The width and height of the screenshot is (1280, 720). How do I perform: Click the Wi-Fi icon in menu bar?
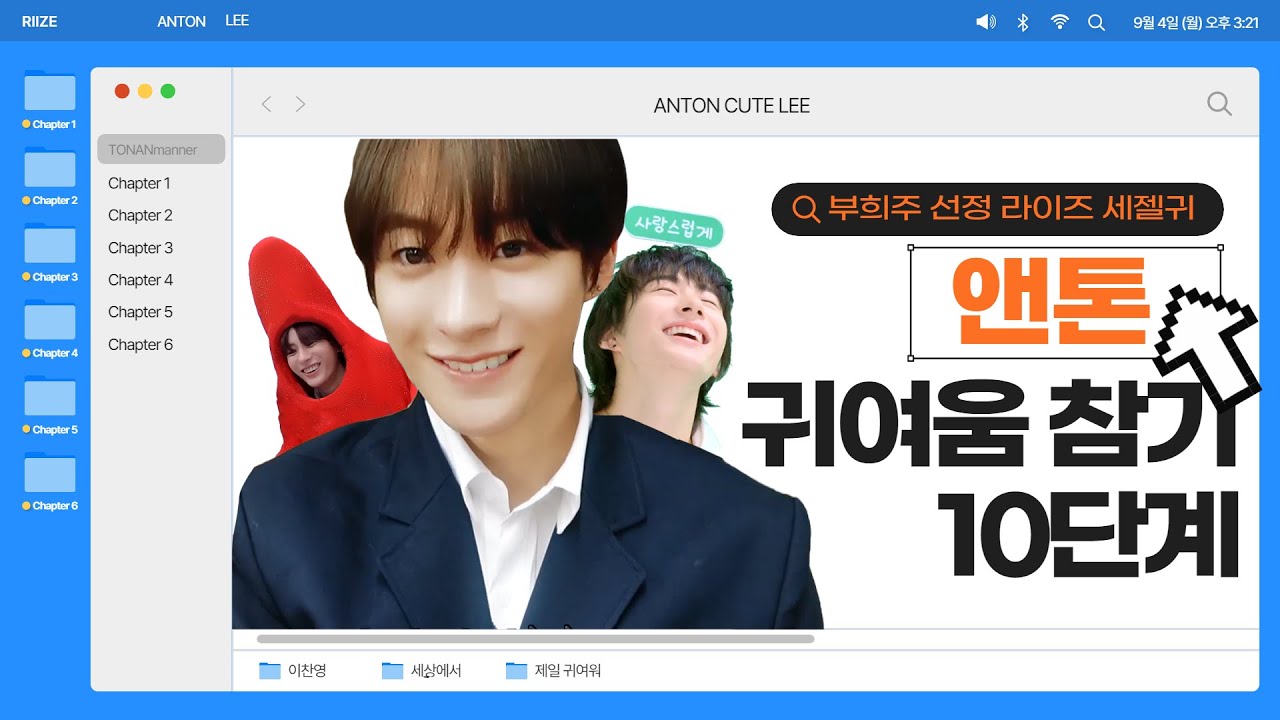click(x=1060, y=22)
